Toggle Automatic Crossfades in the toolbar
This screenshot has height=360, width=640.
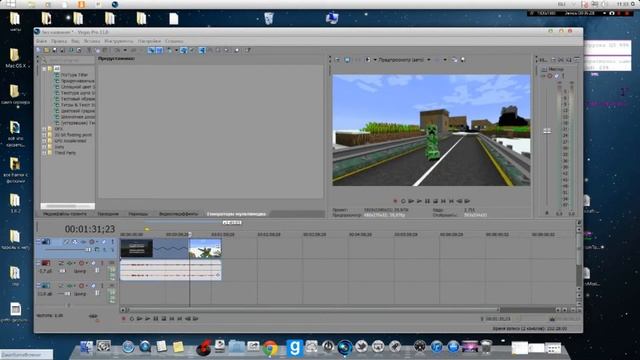click(160, 50)
